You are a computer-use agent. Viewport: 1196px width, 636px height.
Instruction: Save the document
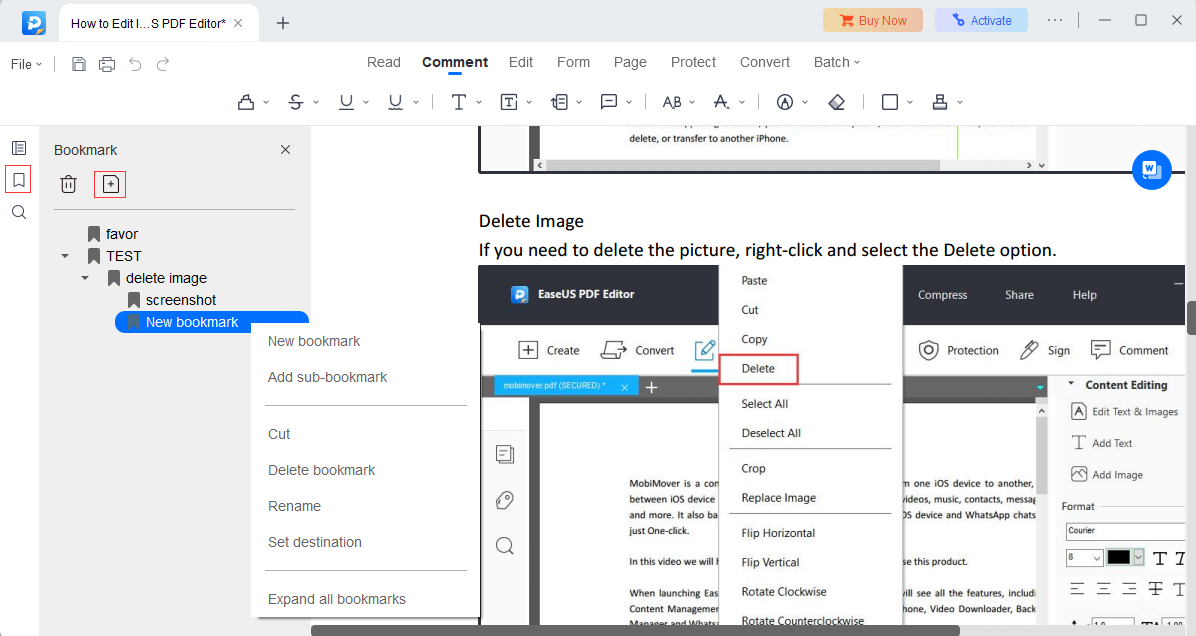pos(79,64)
